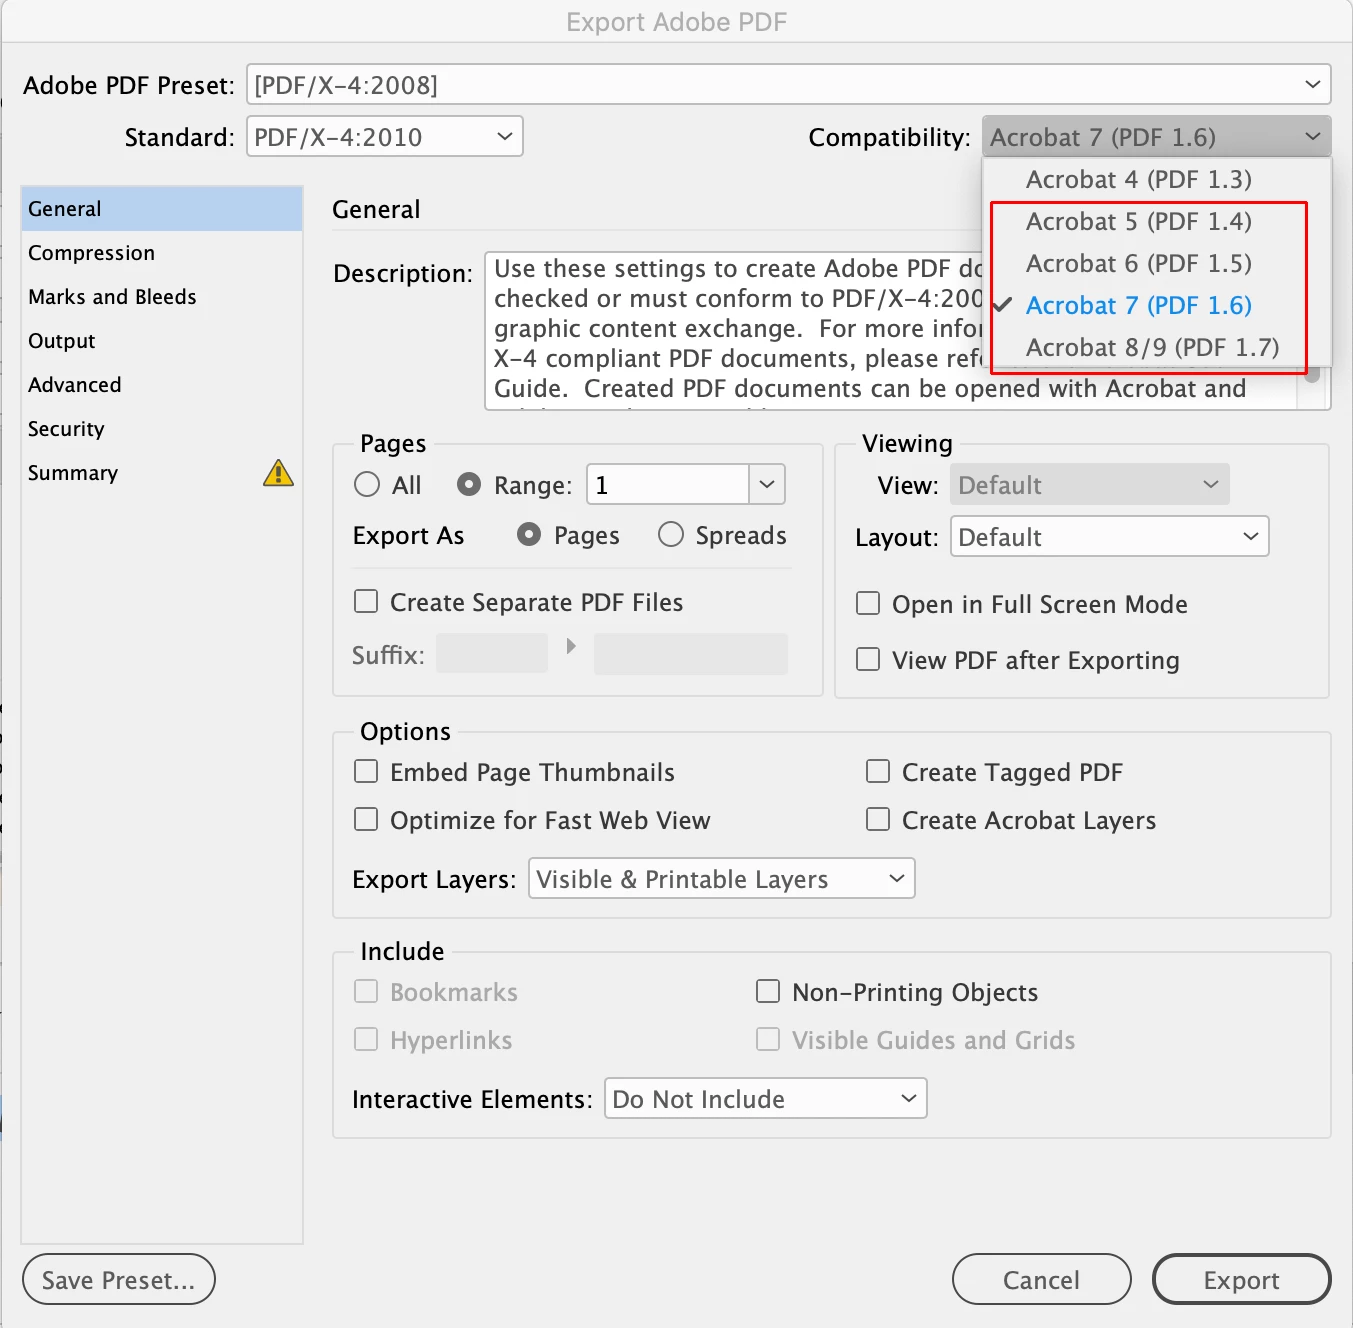Open the Adobe PDF Preset dropdown
The image size is (1353, 1328).
(789, 85)
